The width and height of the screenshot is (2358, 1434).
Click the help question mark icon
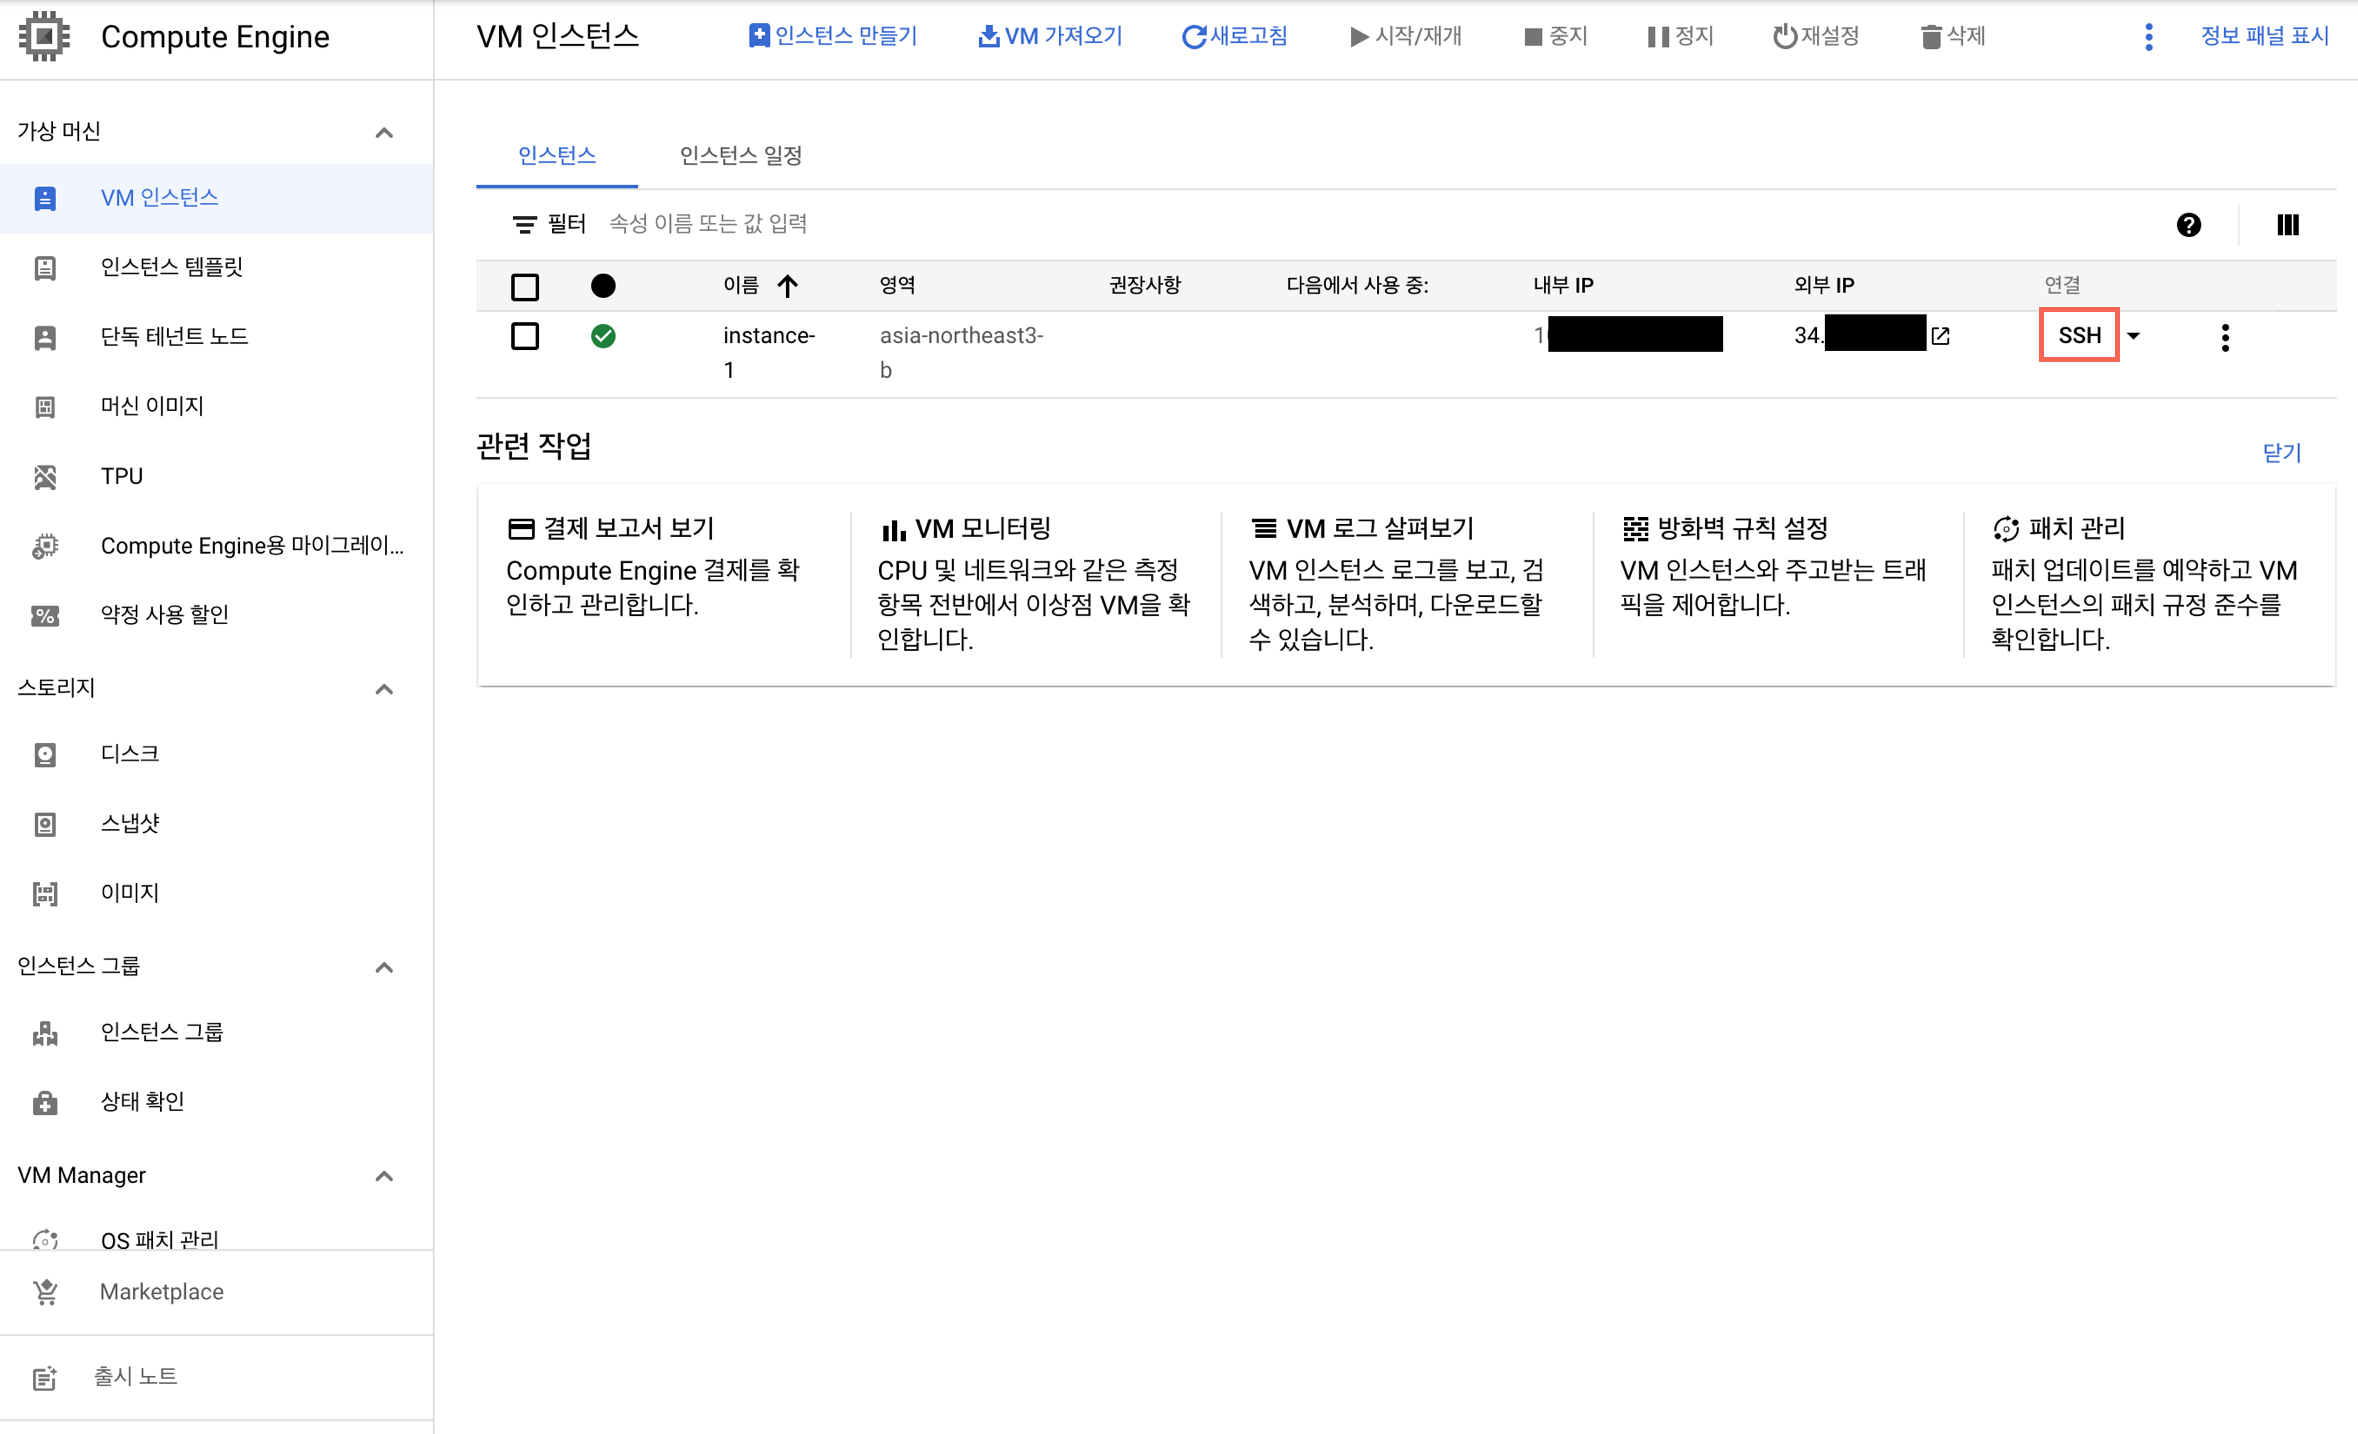coord(2188,225)
